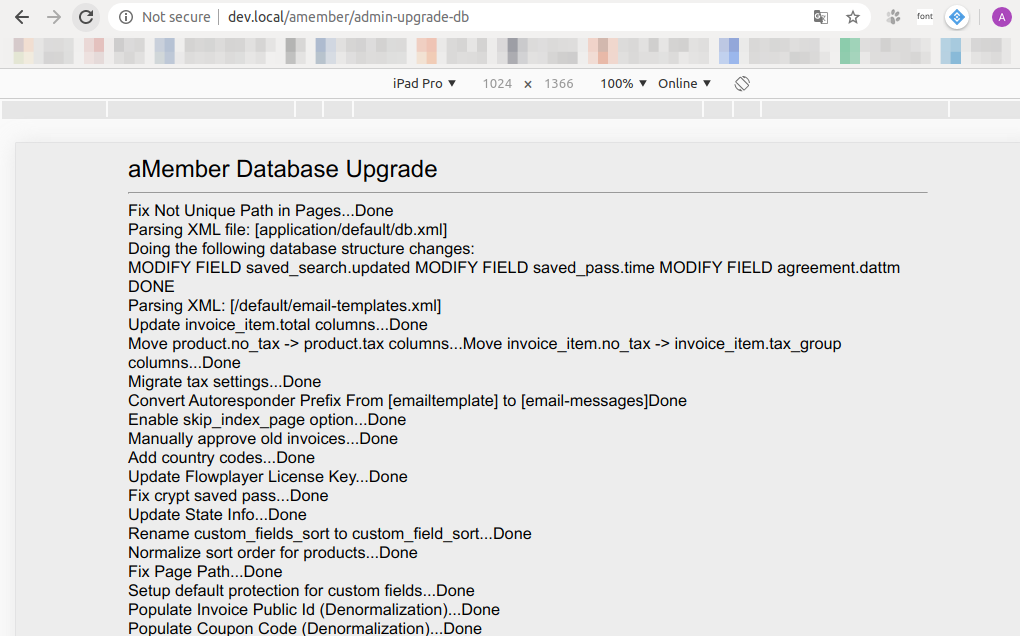Open the profile avatar labeled A

click(x=1001, y=17)
